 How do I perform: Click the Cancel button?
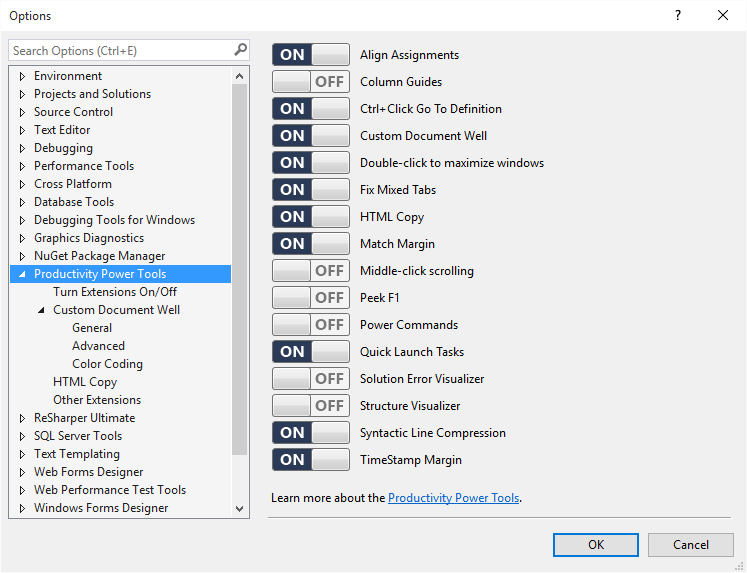click(x=690, y=544)
